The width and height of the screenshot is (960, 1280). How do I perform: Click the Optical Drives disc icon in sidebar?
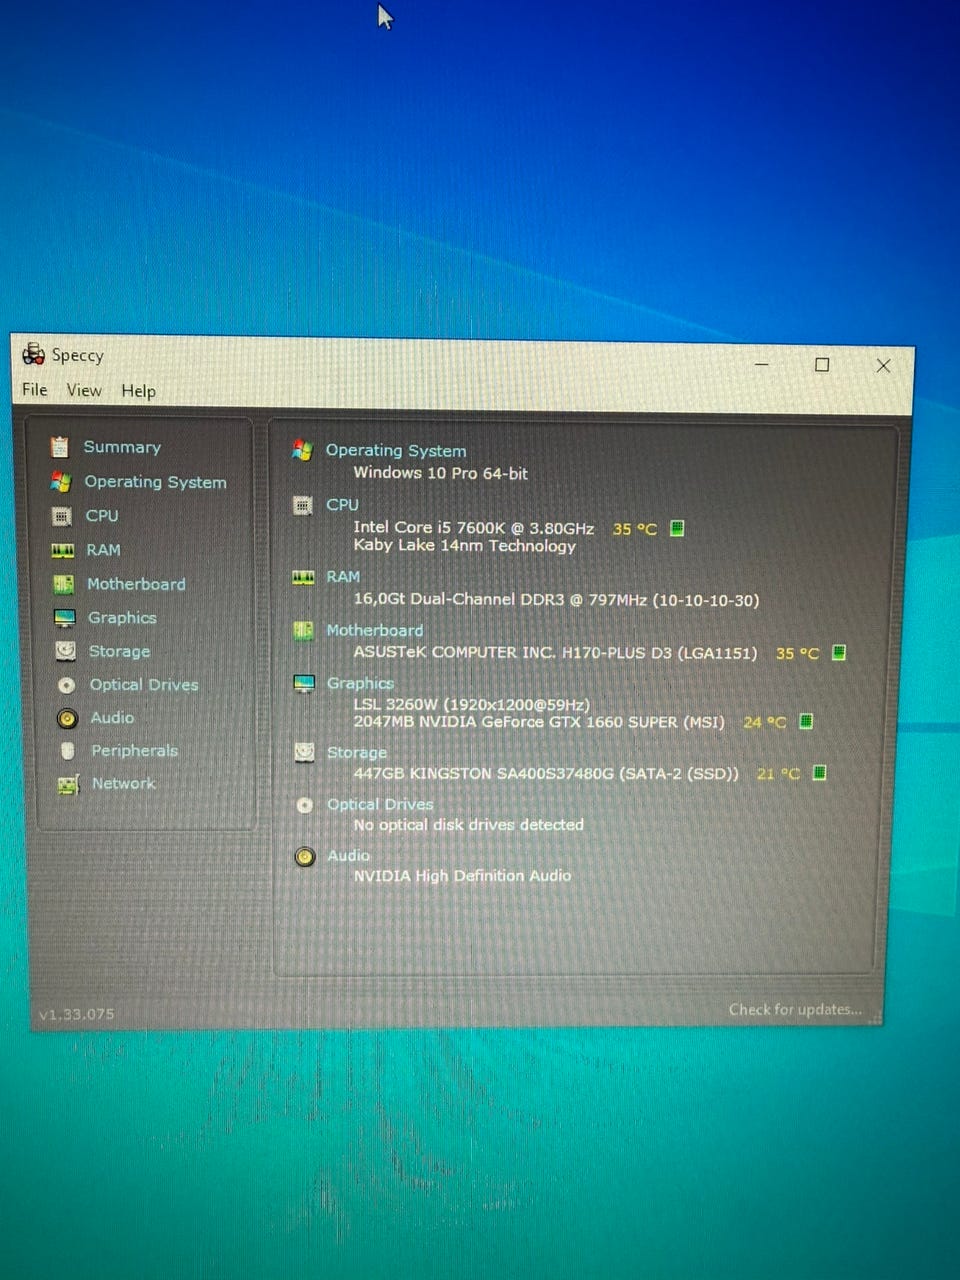click(67, 685)
